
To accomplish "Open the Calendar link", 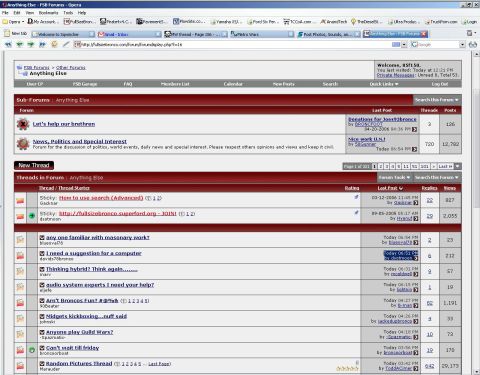I will click(x=233, y=84).
